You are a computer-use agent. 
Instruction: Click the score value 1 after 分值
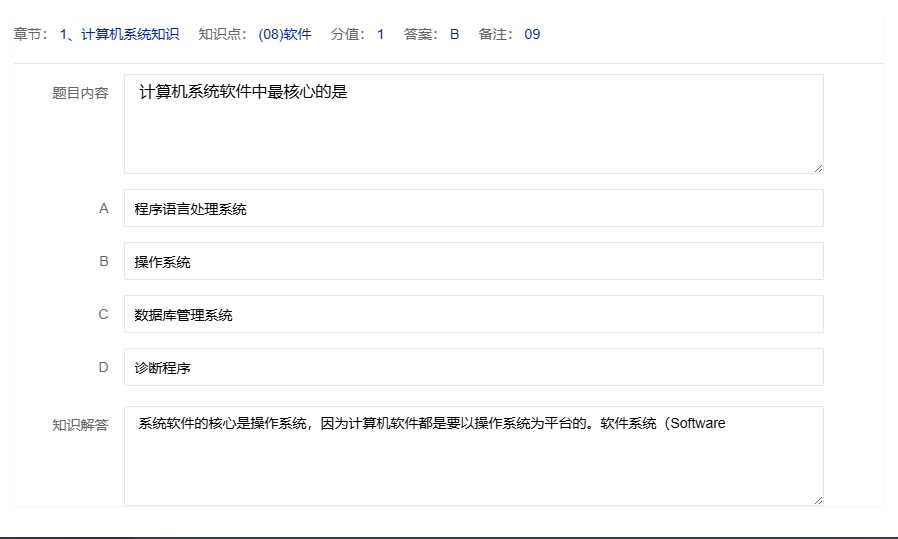pos(380,35)
